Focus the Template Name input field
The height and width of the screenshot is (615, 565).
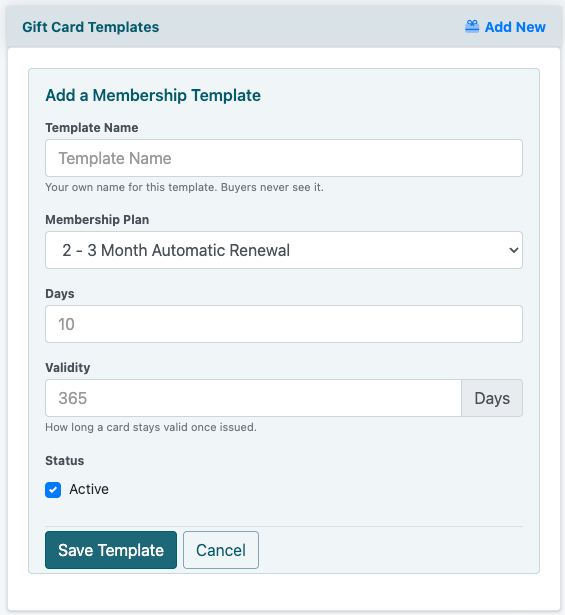284,158
